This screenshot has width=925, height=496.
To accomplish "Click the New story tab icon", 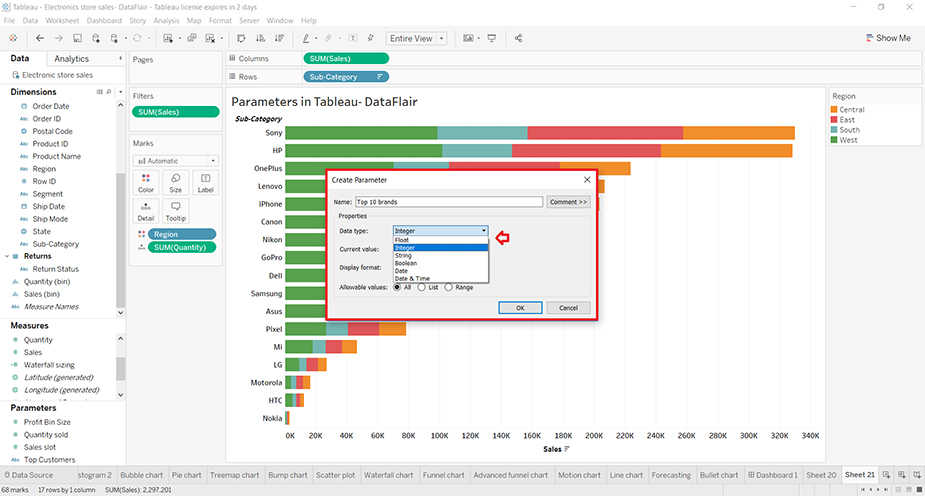I will pos(917,475).
